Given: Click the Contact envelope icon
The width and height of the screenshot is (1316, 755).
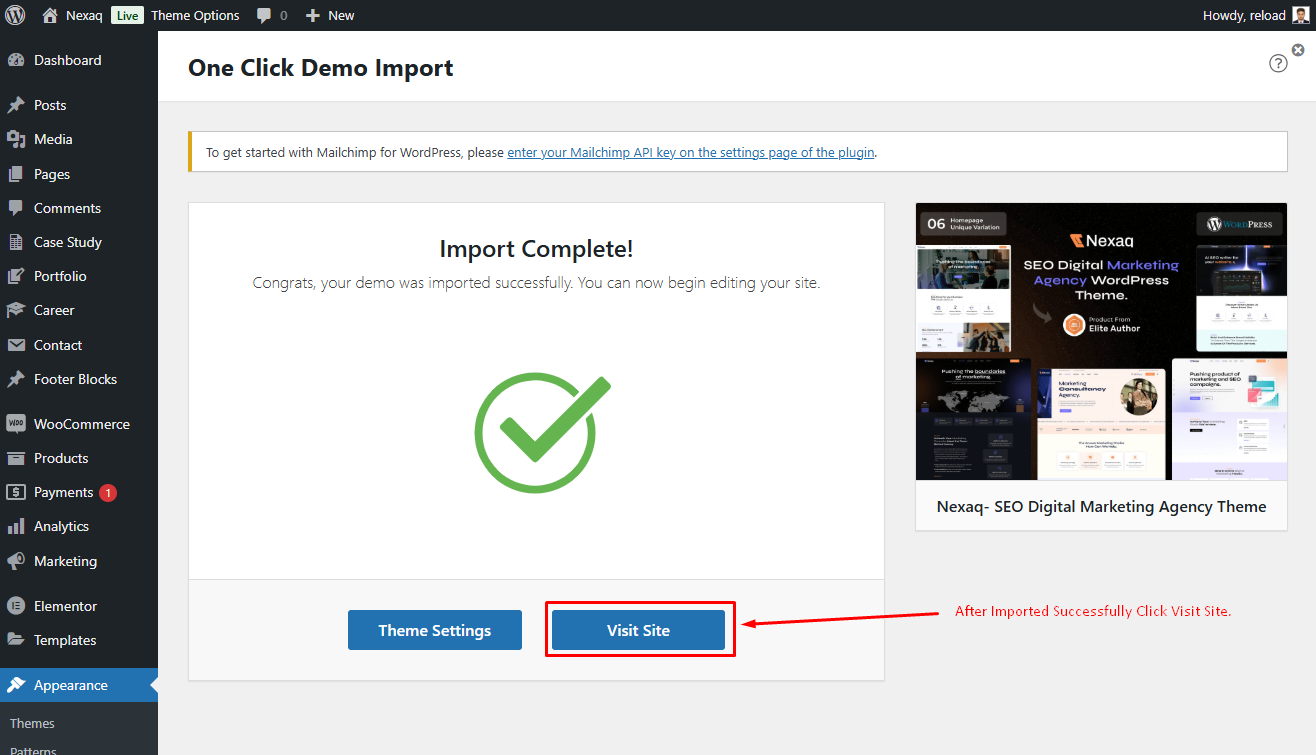Looking at the screenshot, I should (16, 345).
